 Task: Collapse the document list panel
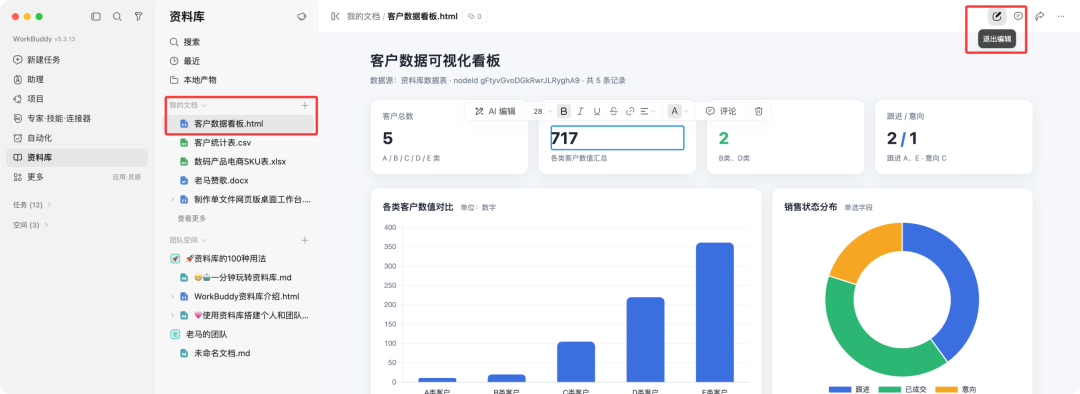point(335,16)
